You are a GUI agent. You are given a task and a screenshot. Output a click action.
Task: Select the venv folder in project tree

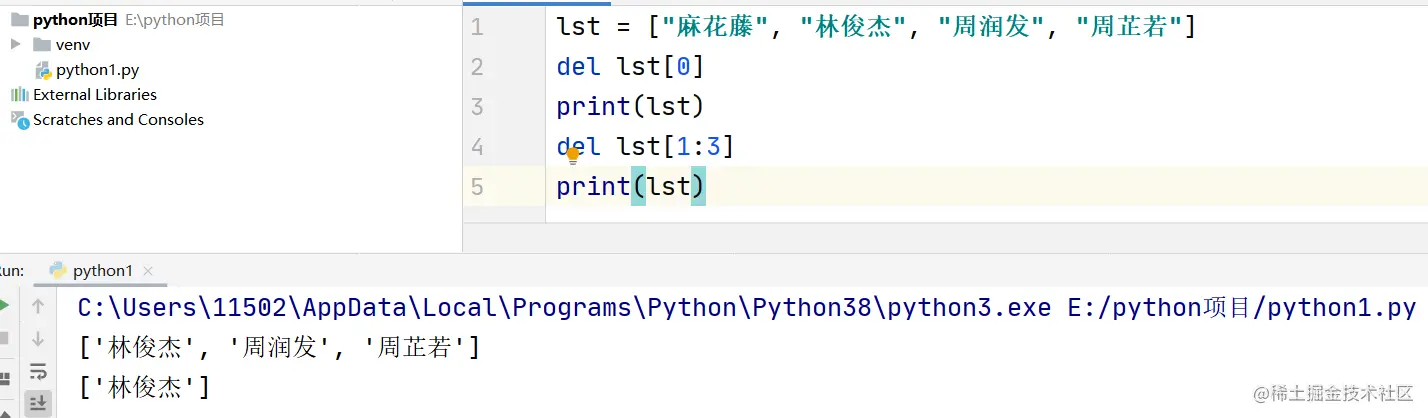click(x=74, y=44)
